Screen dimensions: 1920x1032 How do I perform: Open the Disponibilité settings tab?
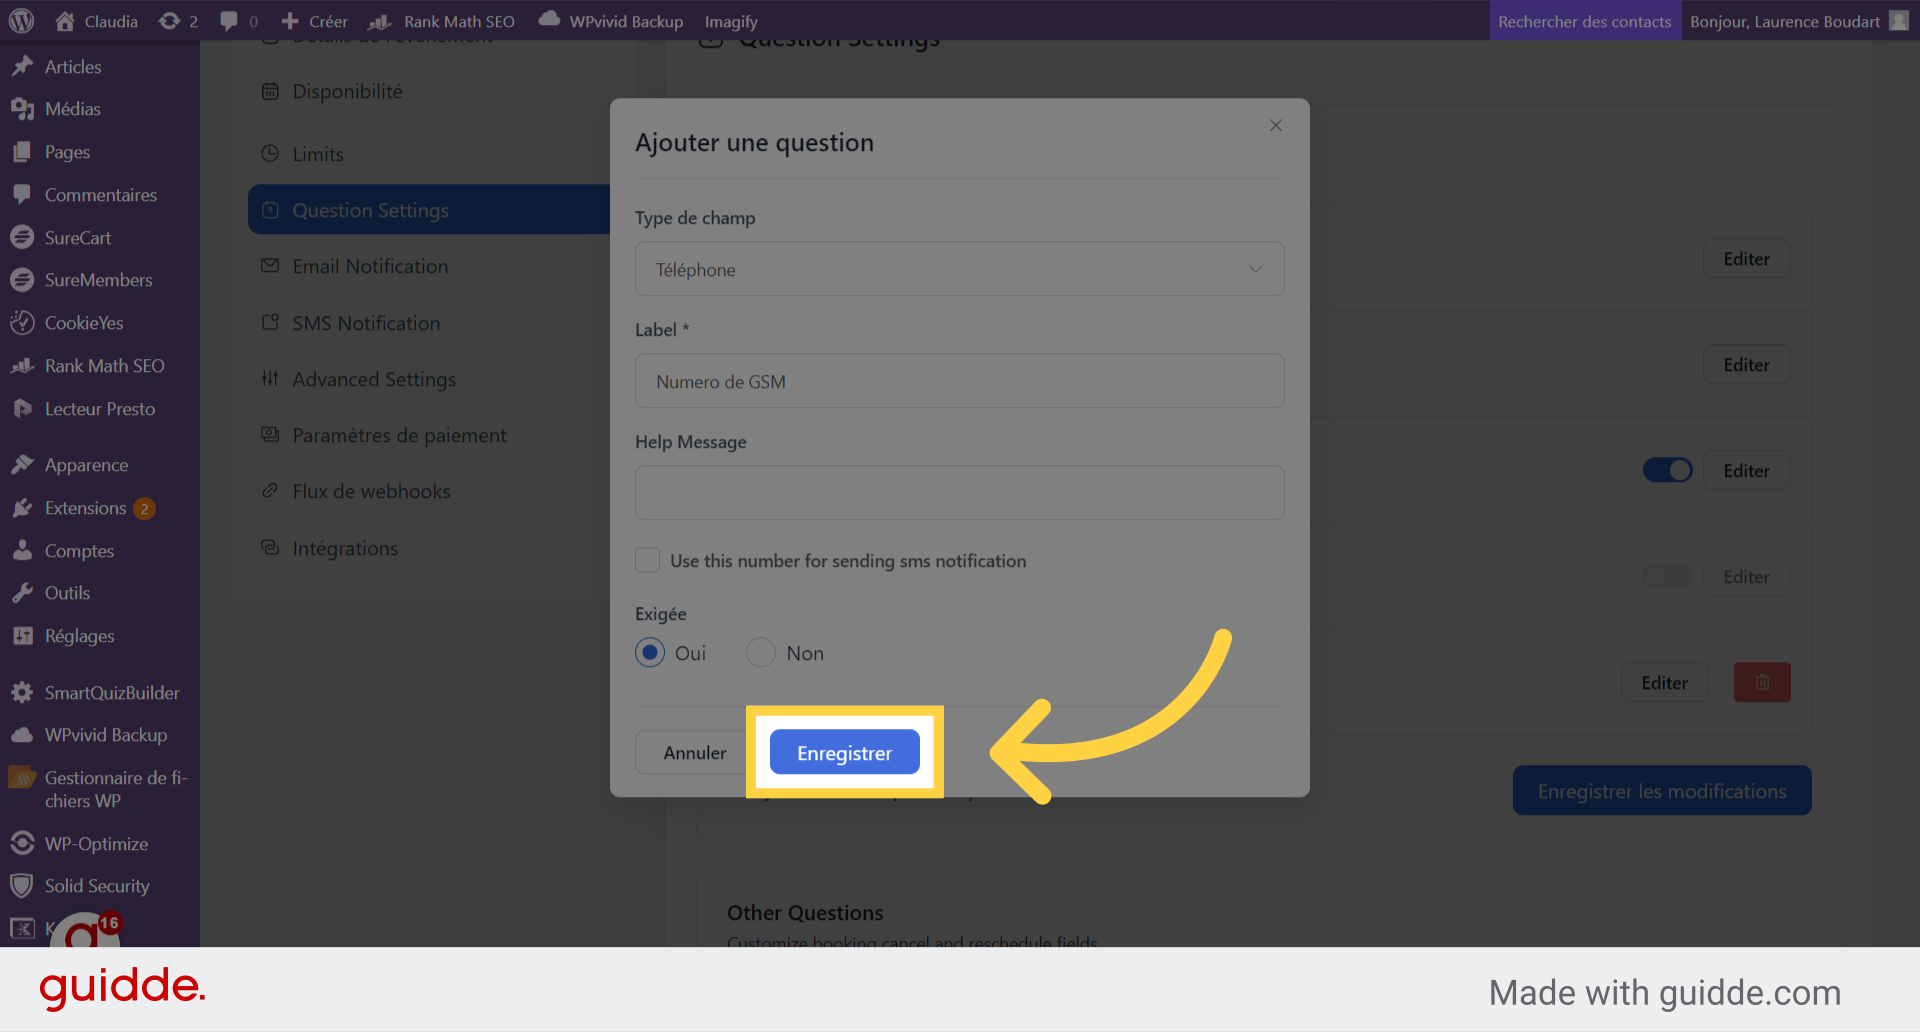pyautogui.click(x=347, y=91)
